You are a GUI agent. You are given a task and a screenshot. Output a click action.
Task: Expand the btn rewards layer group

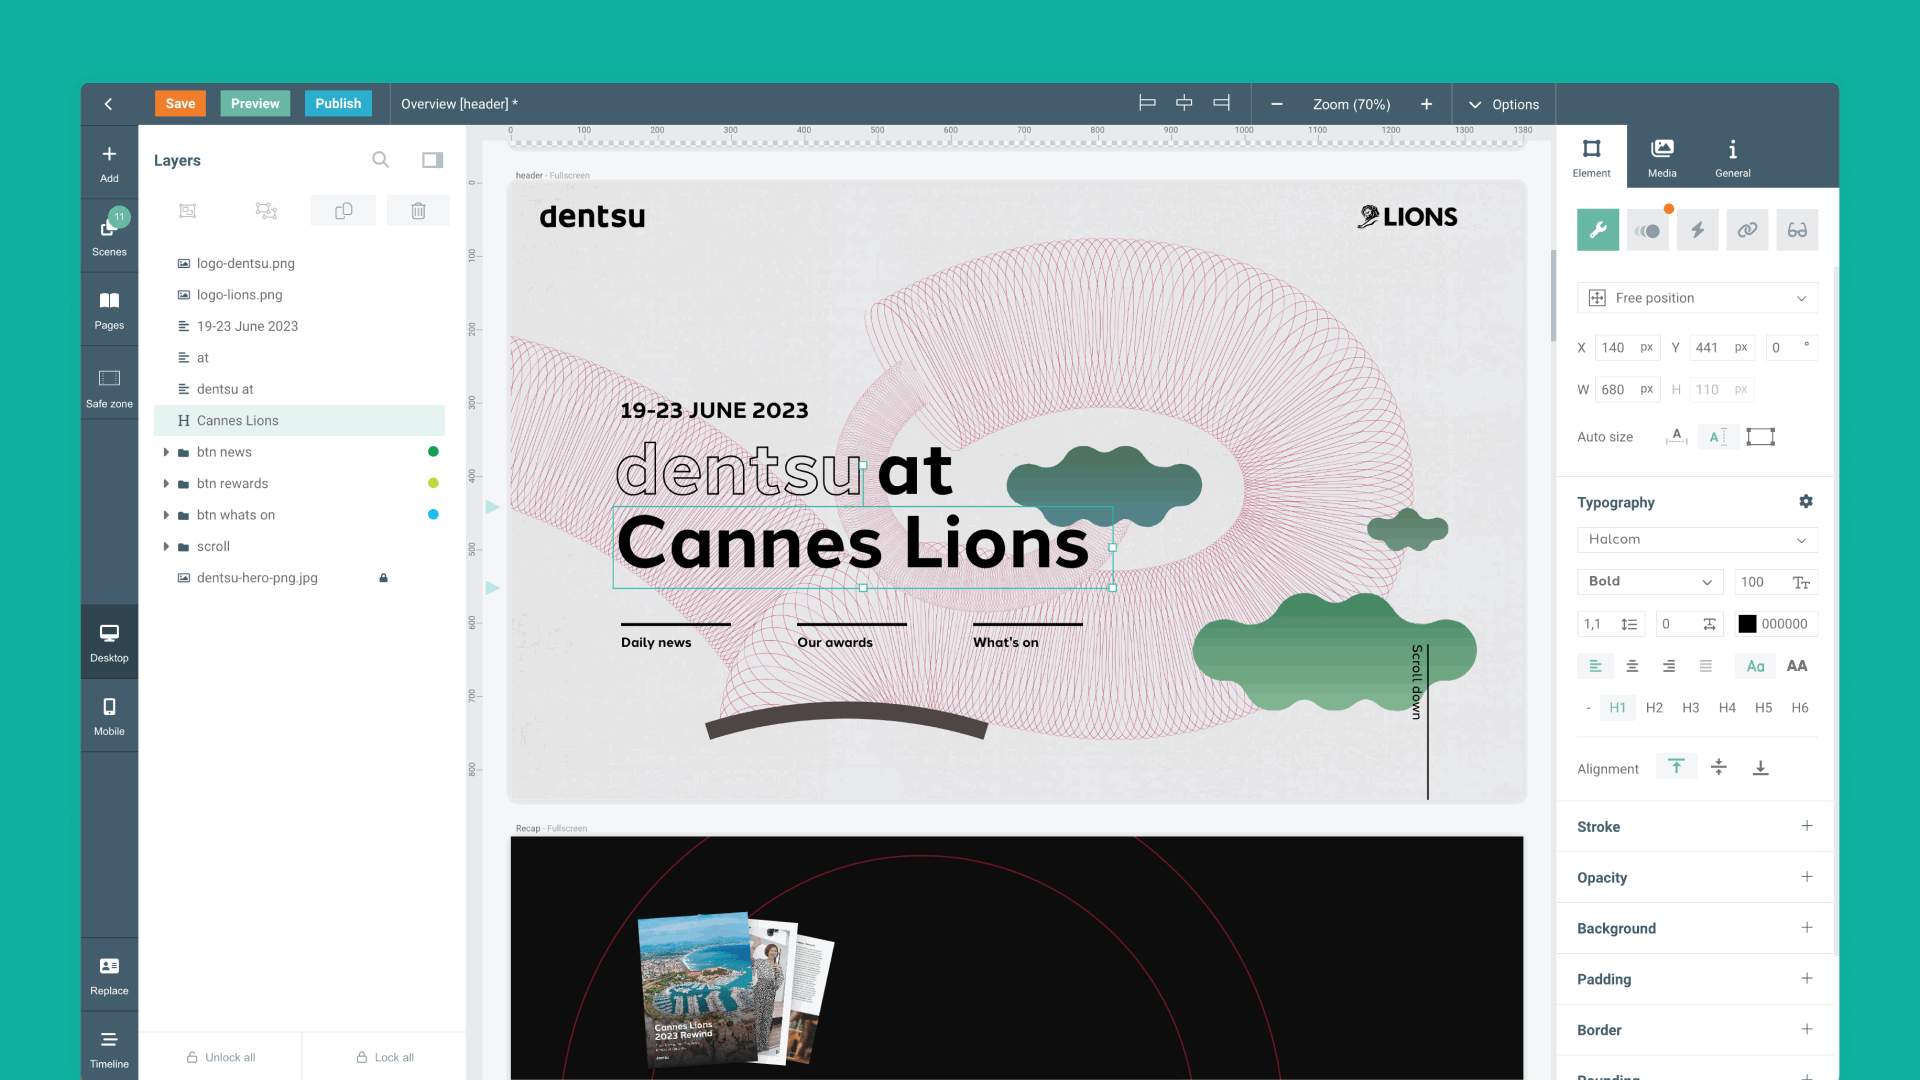click(x=166, y=483)
